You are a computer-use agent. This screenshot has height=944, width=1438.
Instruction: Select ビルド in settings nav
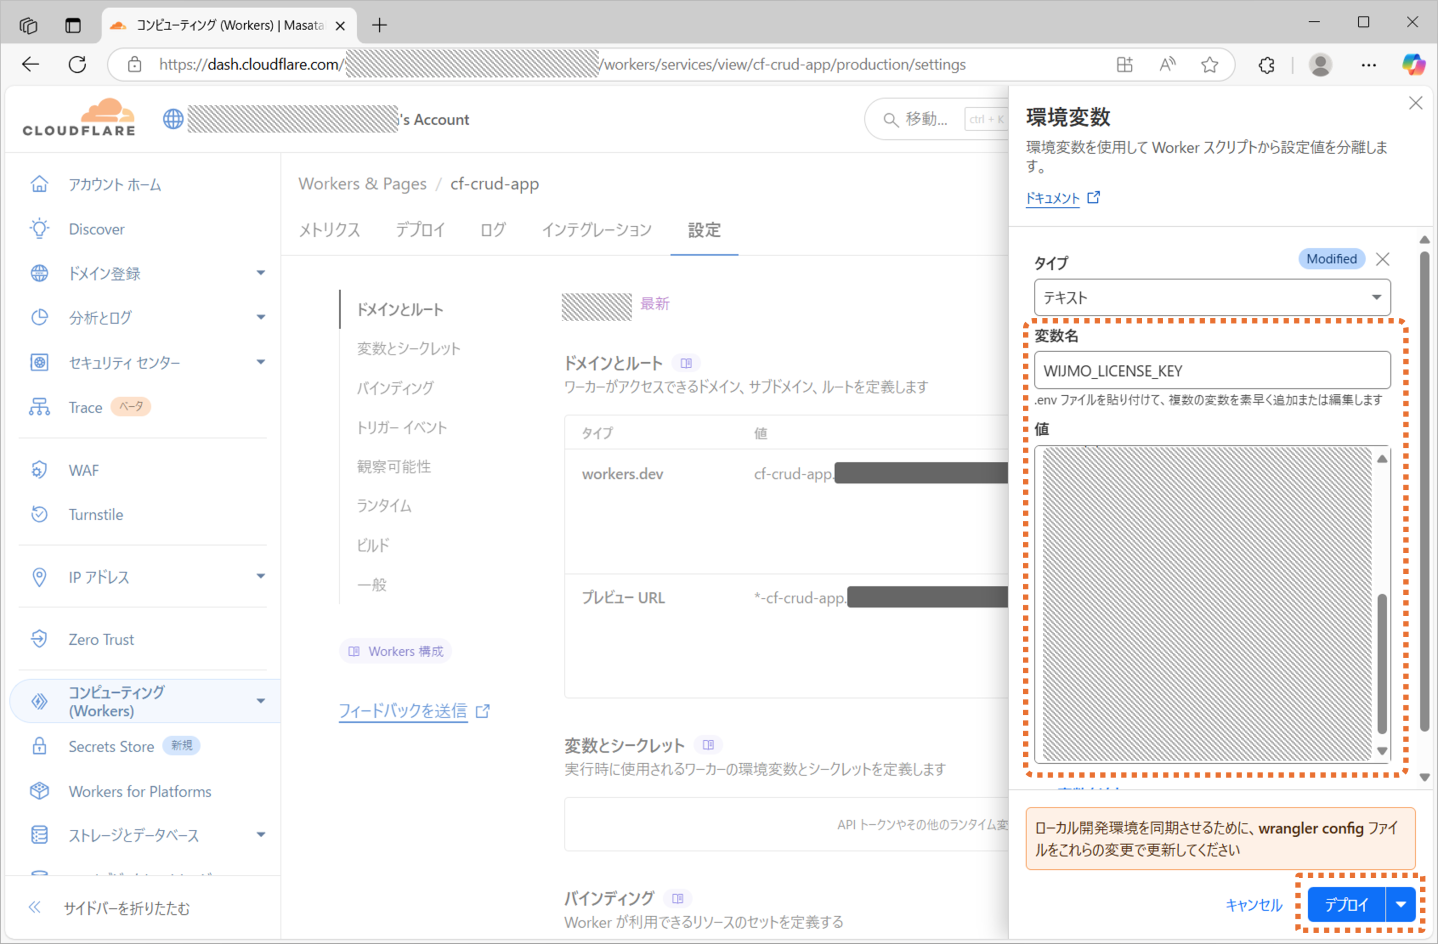373,545
